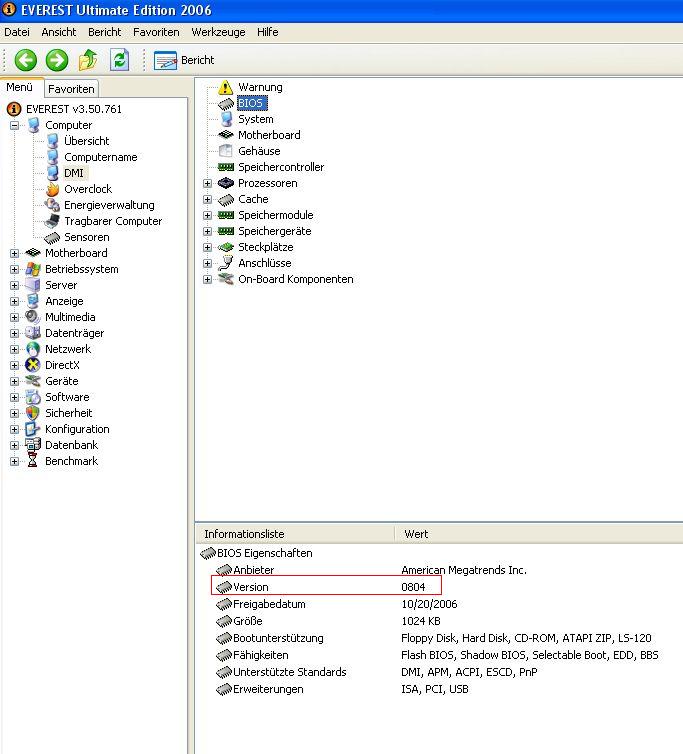
Task: Click the Speichercontroller memory icon
Action: (x=226, y=167)
